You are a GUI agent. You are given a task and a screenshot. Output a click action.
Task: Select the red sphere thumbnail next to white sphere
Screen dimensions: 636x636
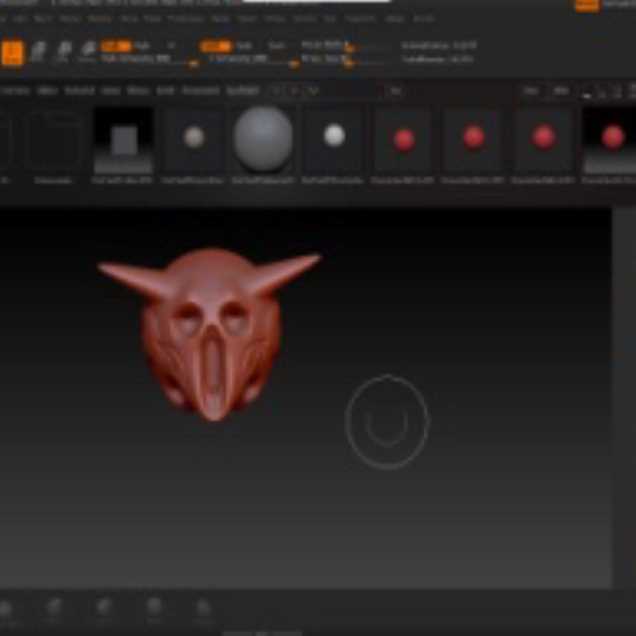point(403,141)
